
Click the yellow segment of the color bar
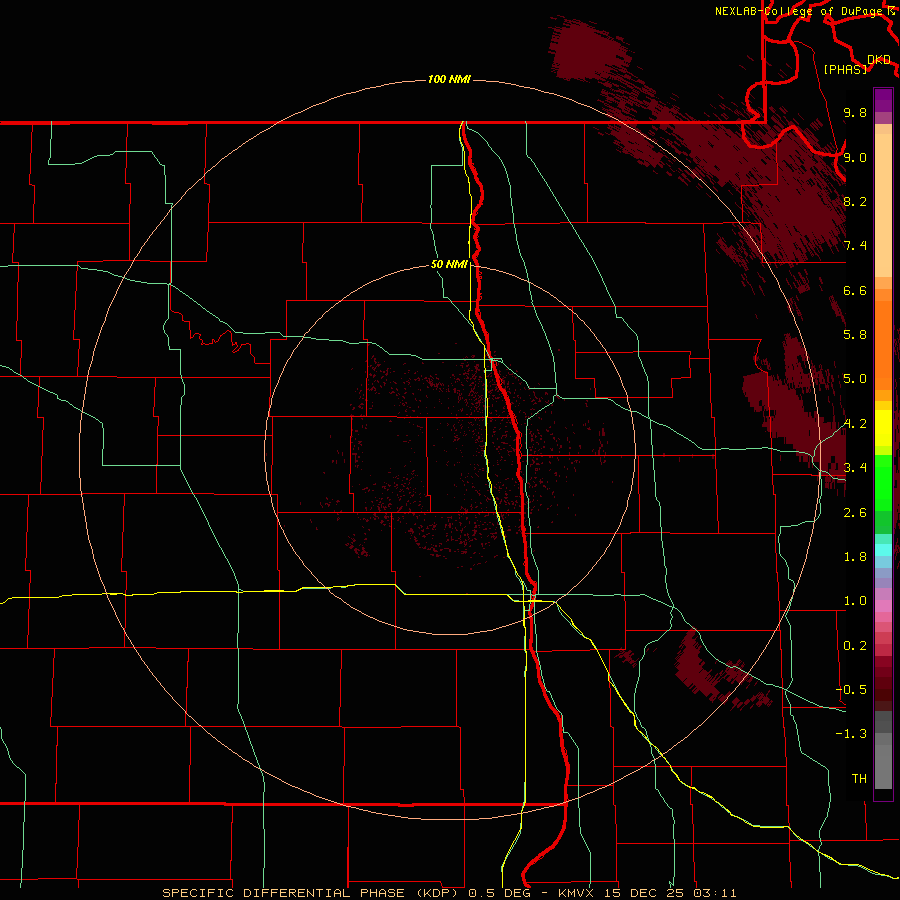883,428
